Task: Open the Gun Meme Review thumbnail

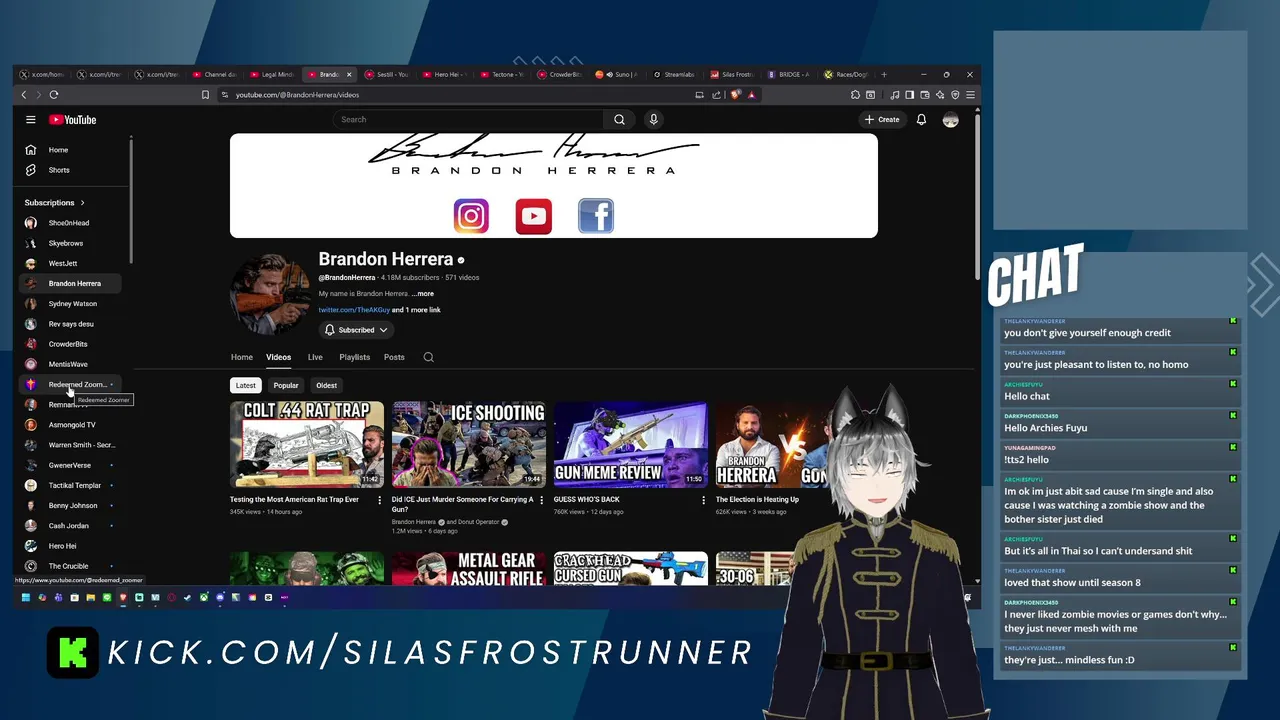Action: coord(631,444)
